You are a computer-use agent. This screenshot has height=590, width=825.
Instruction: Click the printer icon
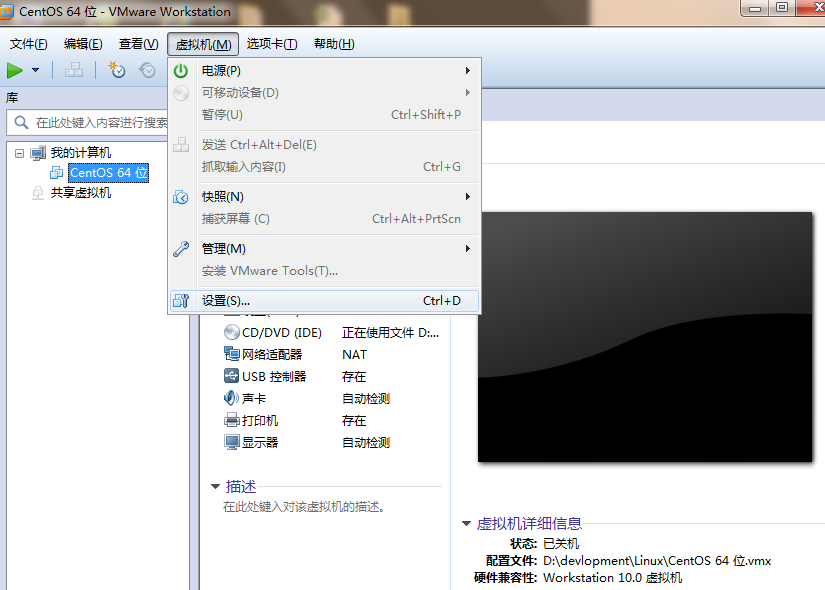point(232,420)
